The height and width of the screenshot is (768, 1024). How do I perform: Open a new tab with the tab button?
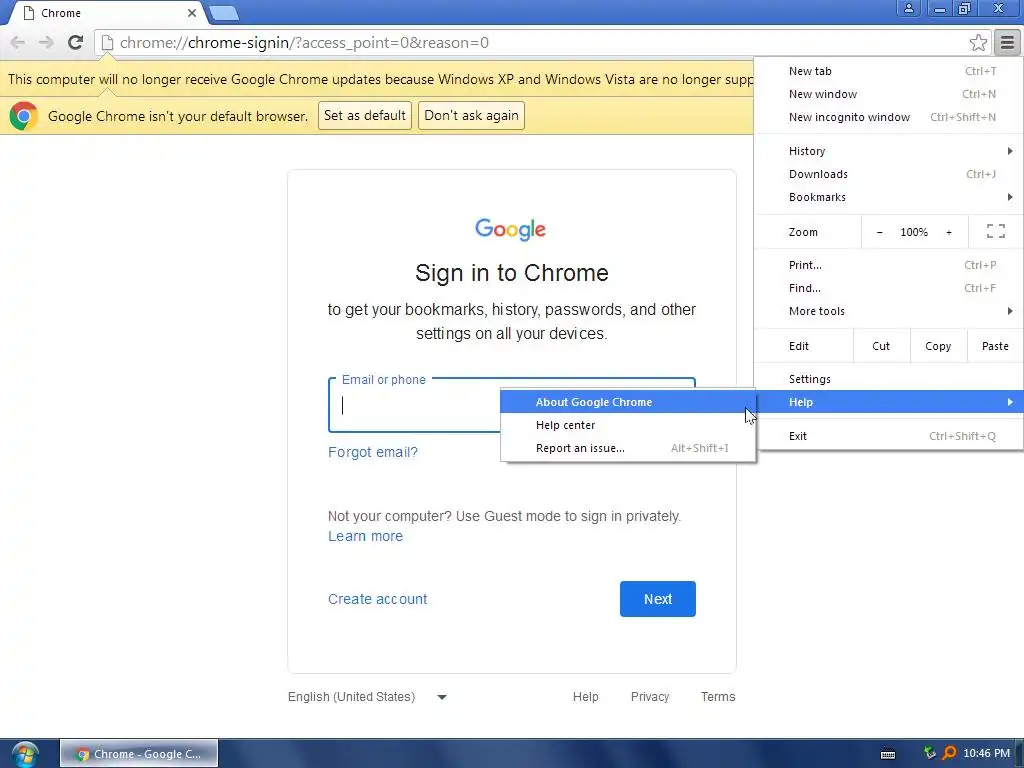tap(224, 12)
